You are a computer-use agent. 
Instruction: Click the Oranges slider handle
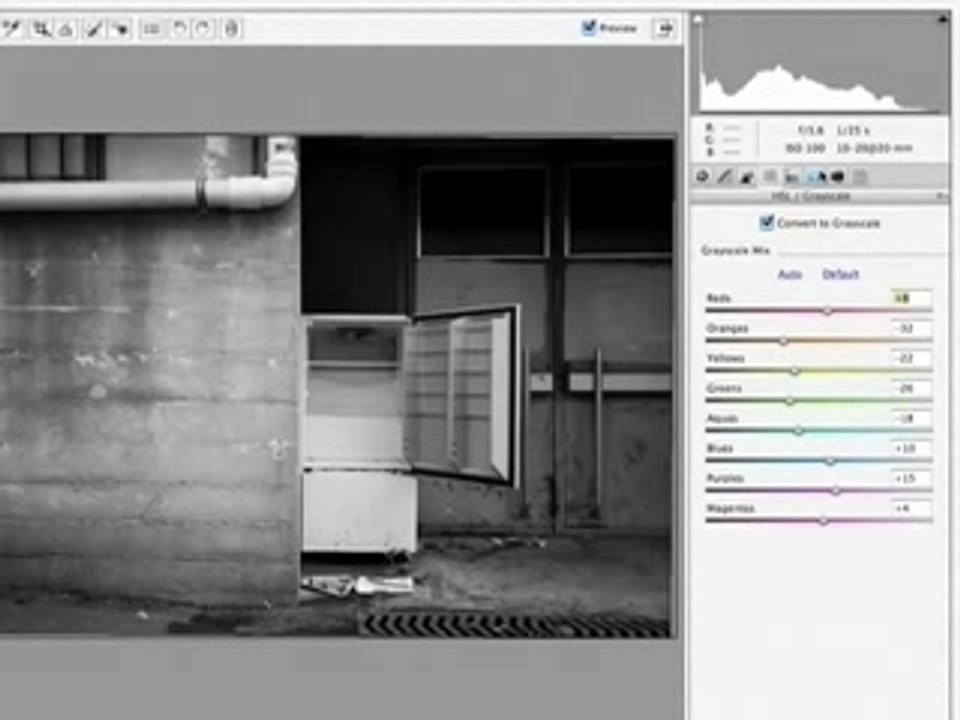click(x=784, y=341)
